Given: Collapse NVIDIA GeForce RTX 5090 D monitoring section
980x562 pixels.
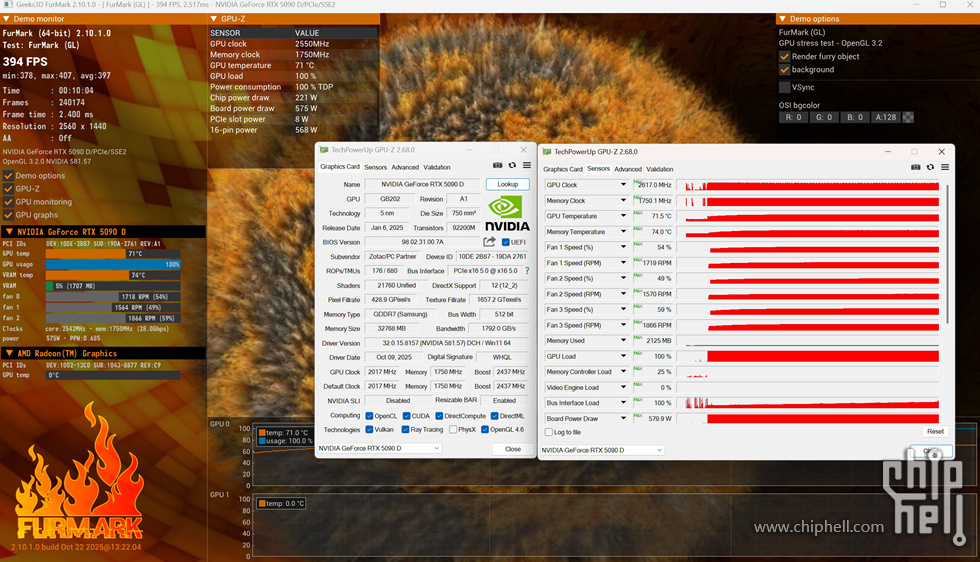Looking at the screenshot, I should 9,231.
